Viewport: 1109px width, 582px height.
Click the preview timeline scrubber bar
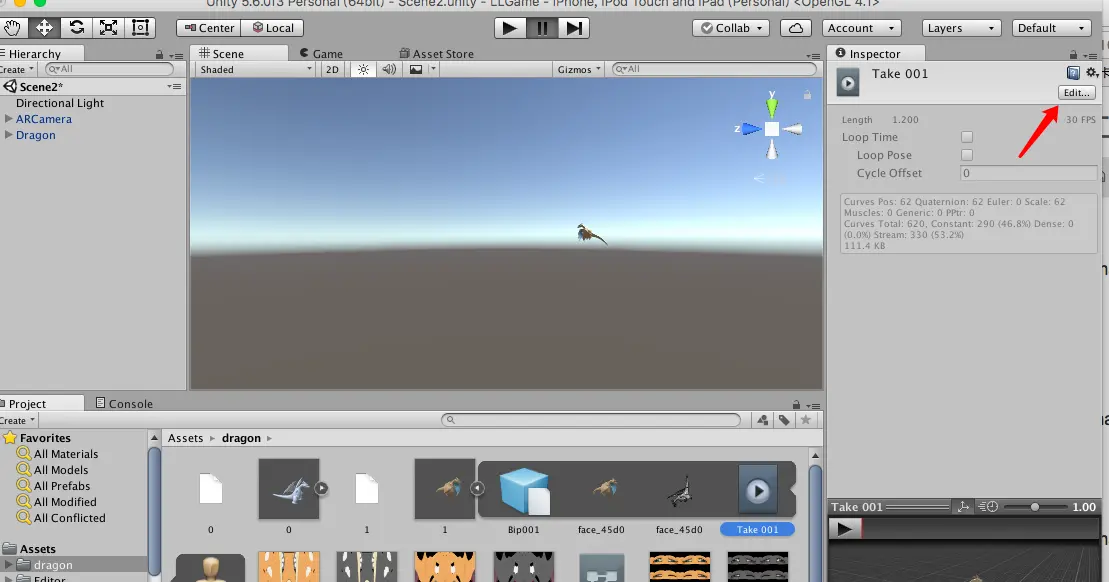click(x=979, y=528)
